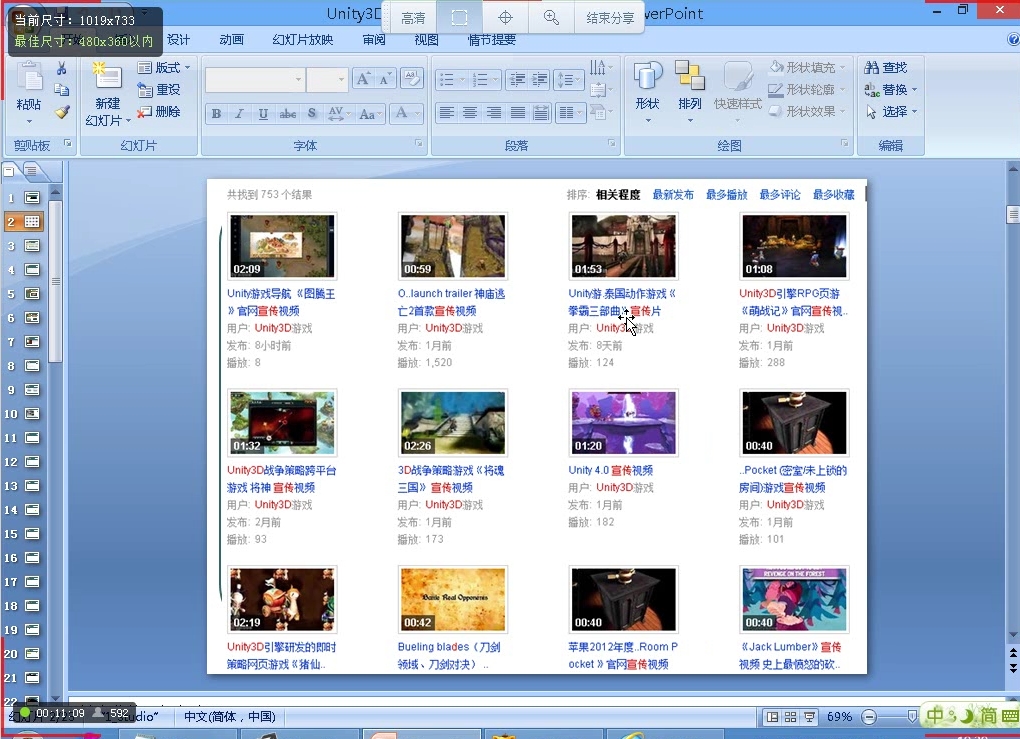Toggle text Shadow formatting
The width and height of the screenshot is (1020, 739).
coord(312,114)
